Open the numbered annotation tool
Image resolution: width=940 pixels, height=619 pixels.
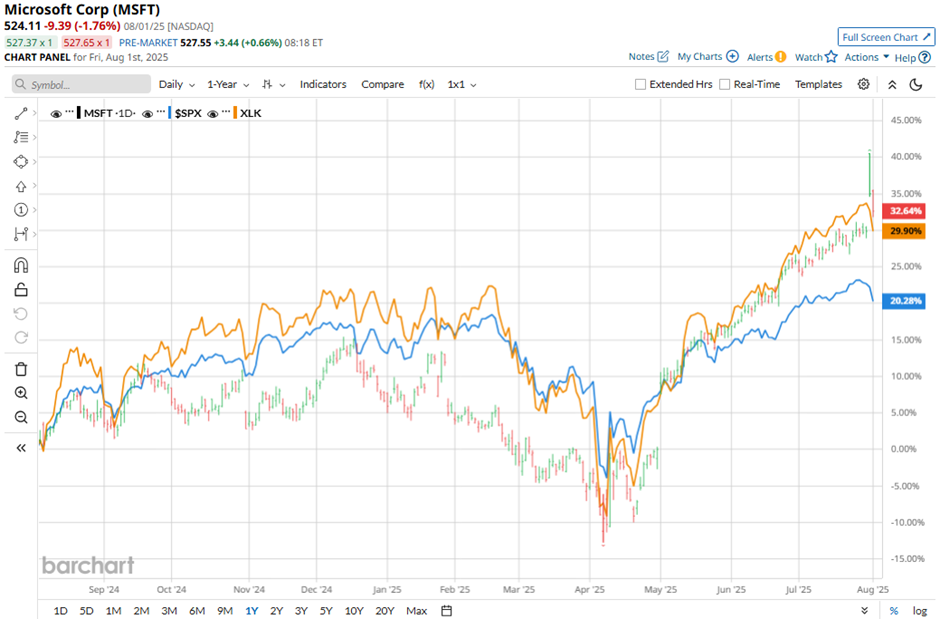[21, 210]
